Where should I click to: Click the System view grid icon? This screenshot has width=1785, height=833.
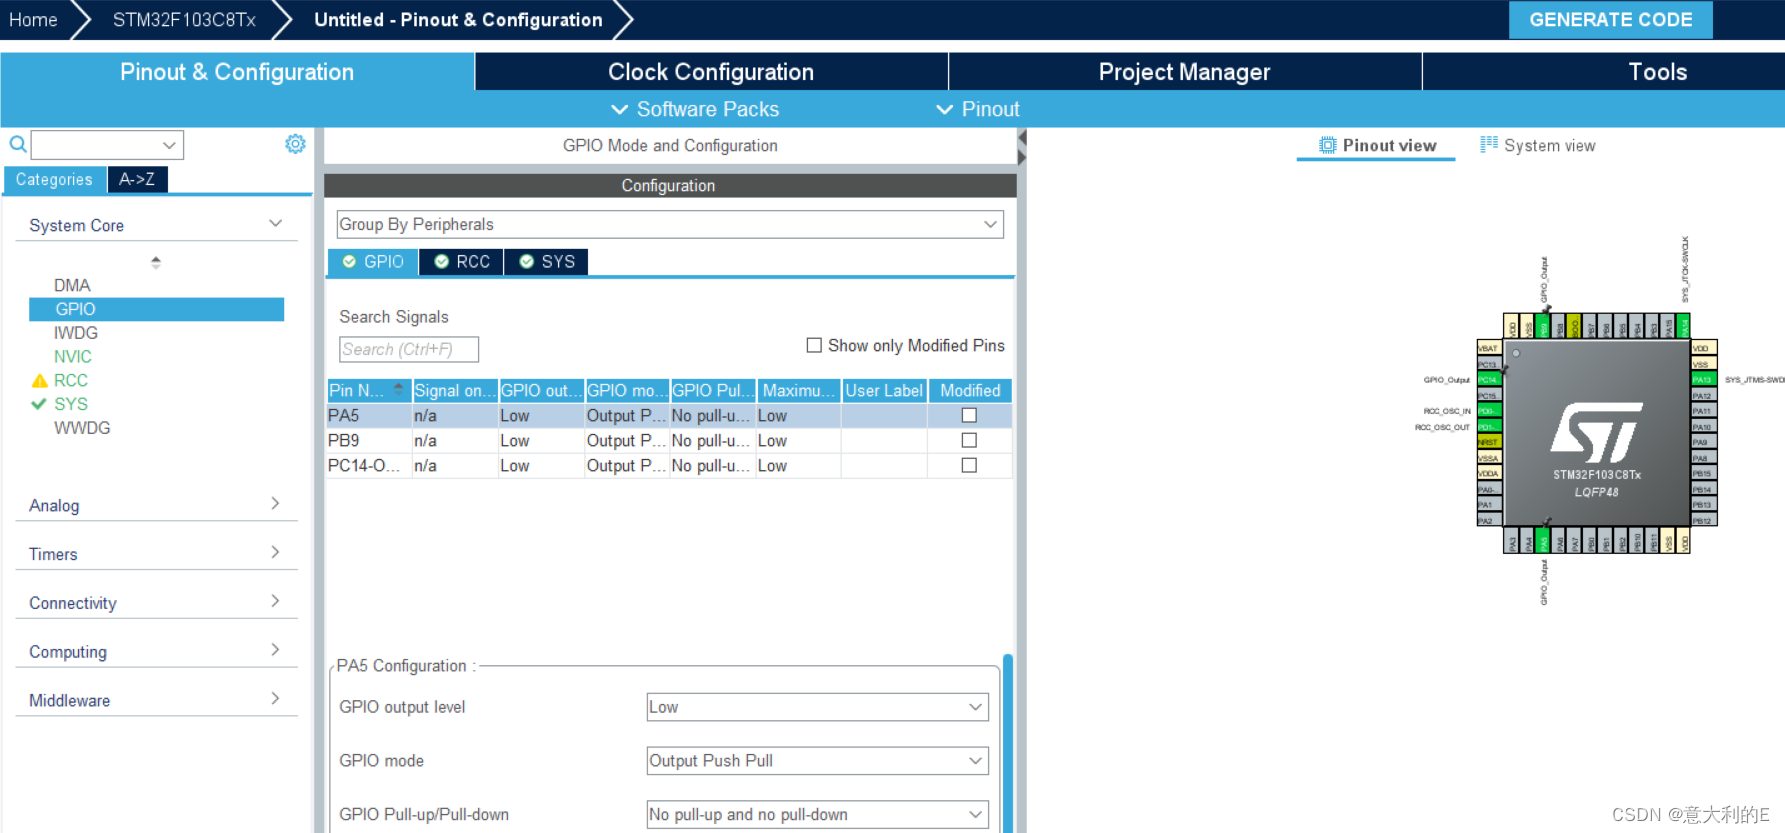pos(1489,144)
